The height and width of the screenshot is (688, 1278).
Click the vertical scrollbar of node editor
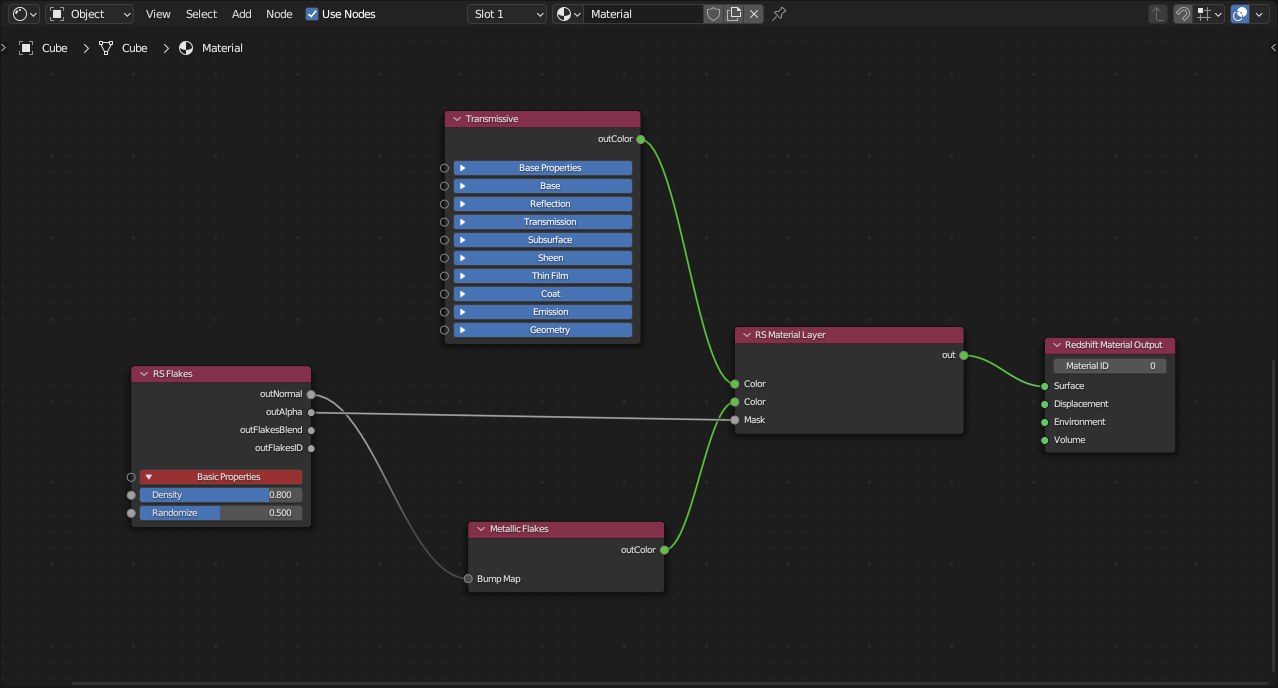1274,518
